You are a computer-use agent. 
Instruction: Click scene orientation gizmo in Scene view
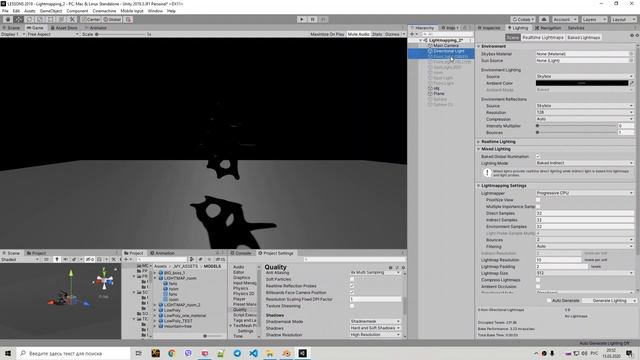tap(104, 280)
